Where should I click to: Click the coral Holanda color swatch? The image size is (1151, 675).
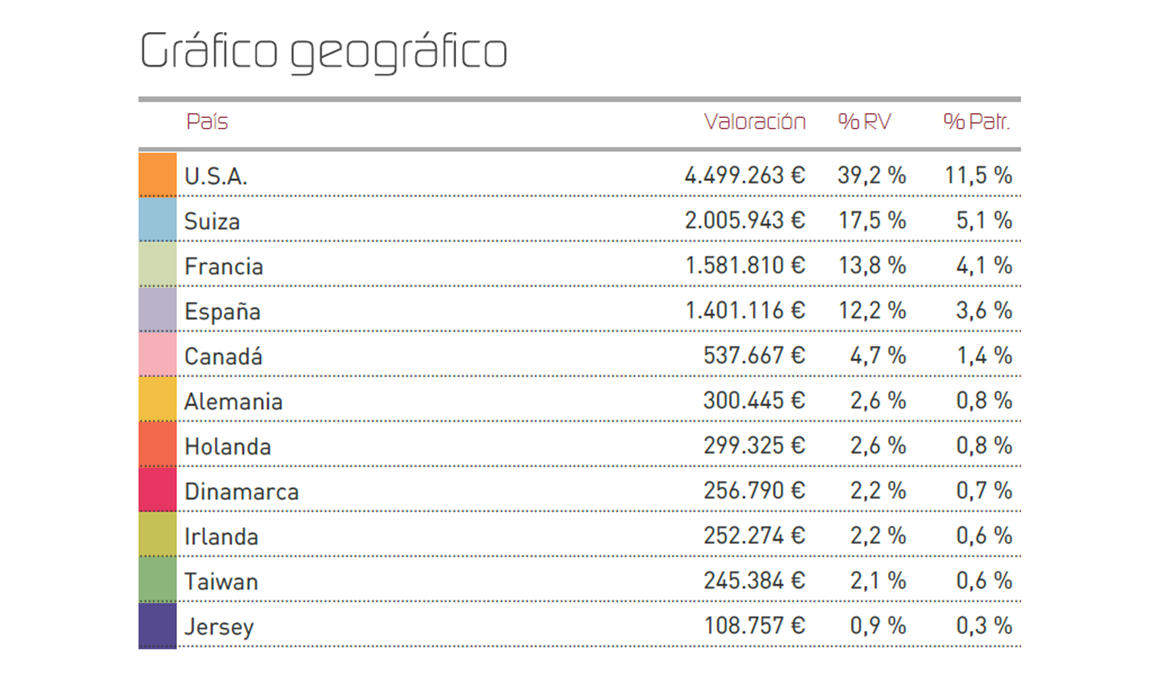tap(157, 445)
